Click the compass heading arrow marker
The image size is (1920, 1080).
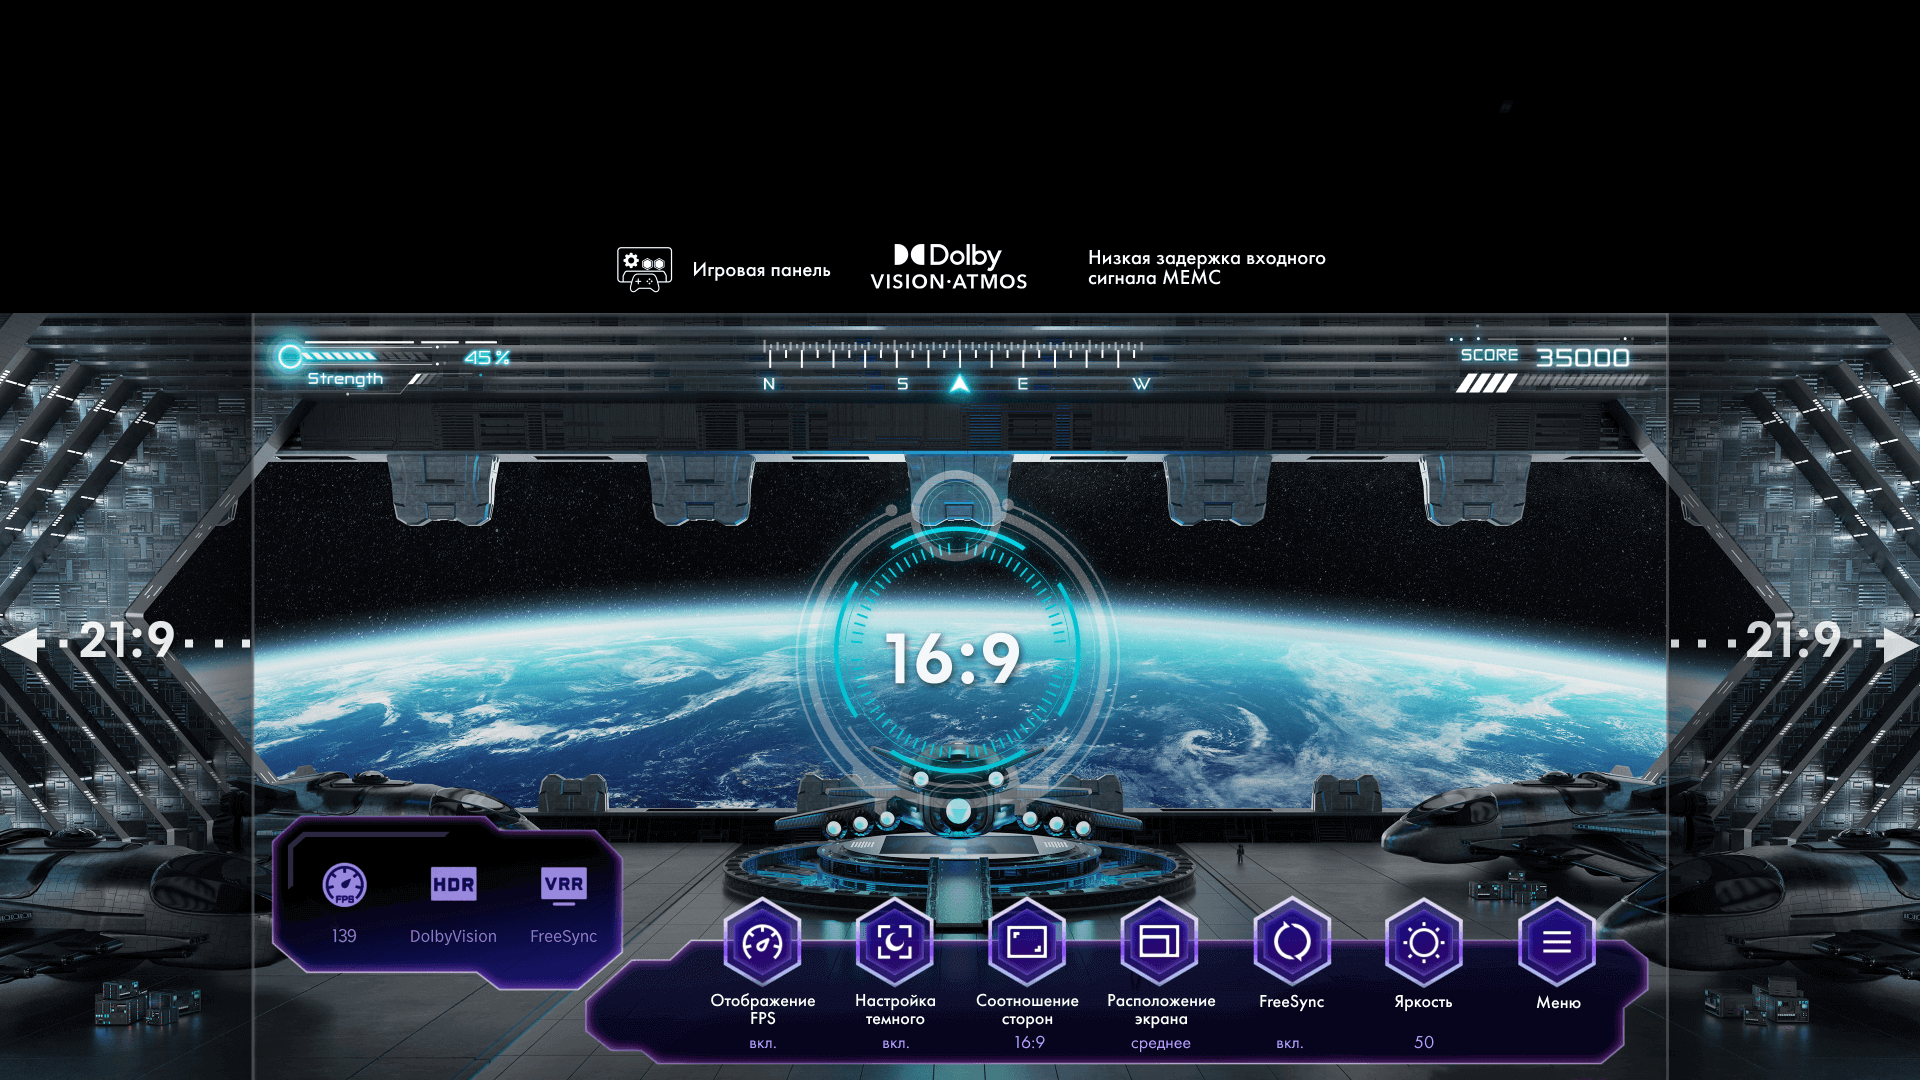pos(959,383)
